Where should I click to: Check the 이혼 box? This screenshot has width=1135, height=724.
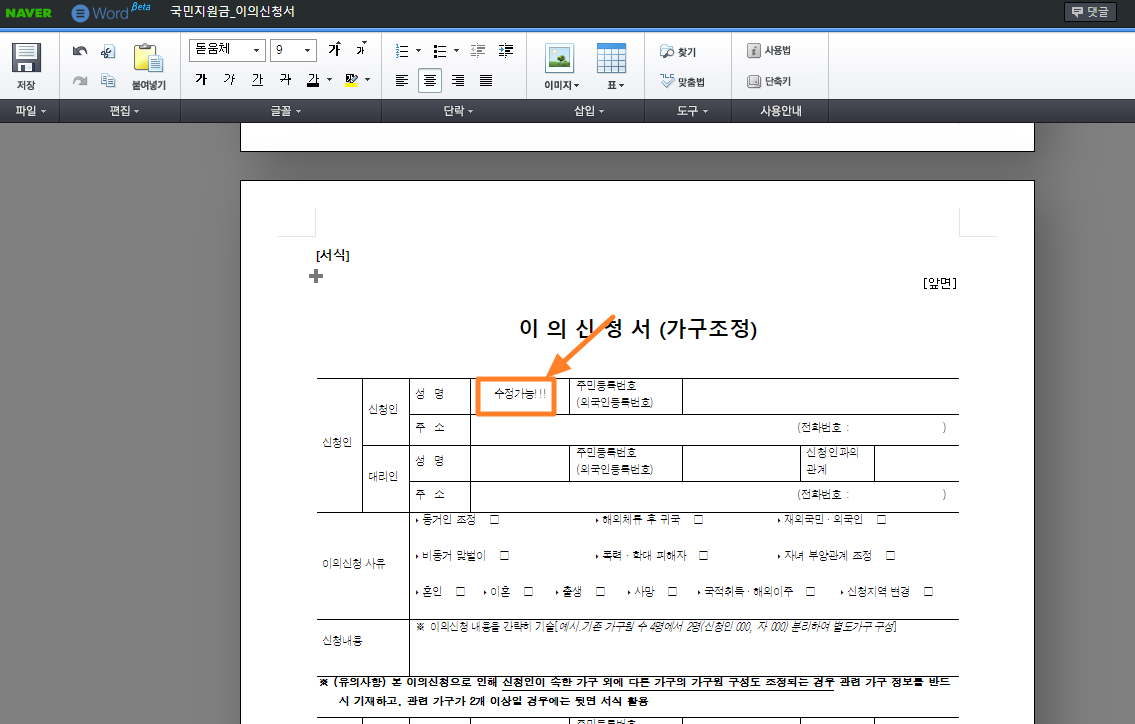click(x=528, y=592)
